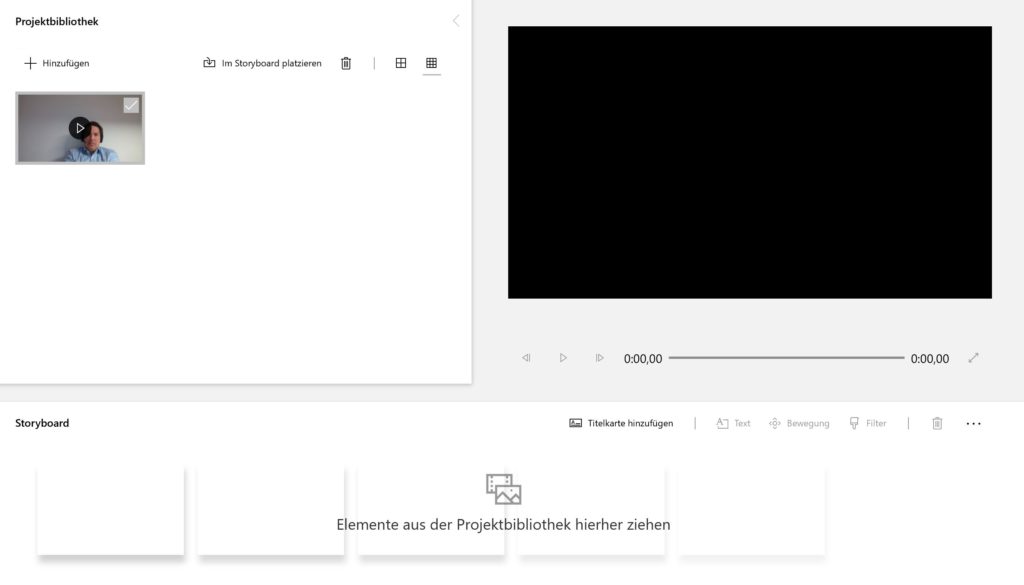Open the Bewegung motion tool
Screen dimensions: 1024x585
pyautogui.click(x=799, y=423)
